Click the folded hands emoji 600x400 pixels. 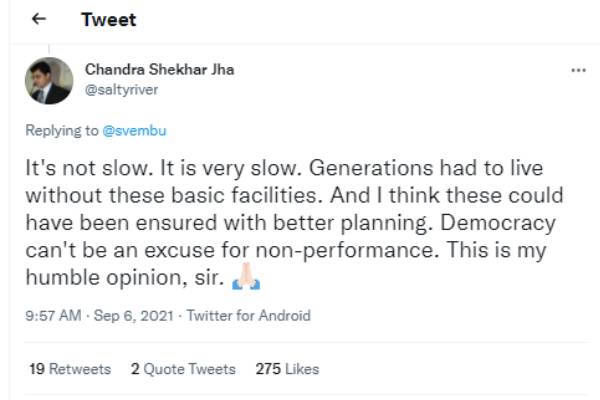point(245,277)
